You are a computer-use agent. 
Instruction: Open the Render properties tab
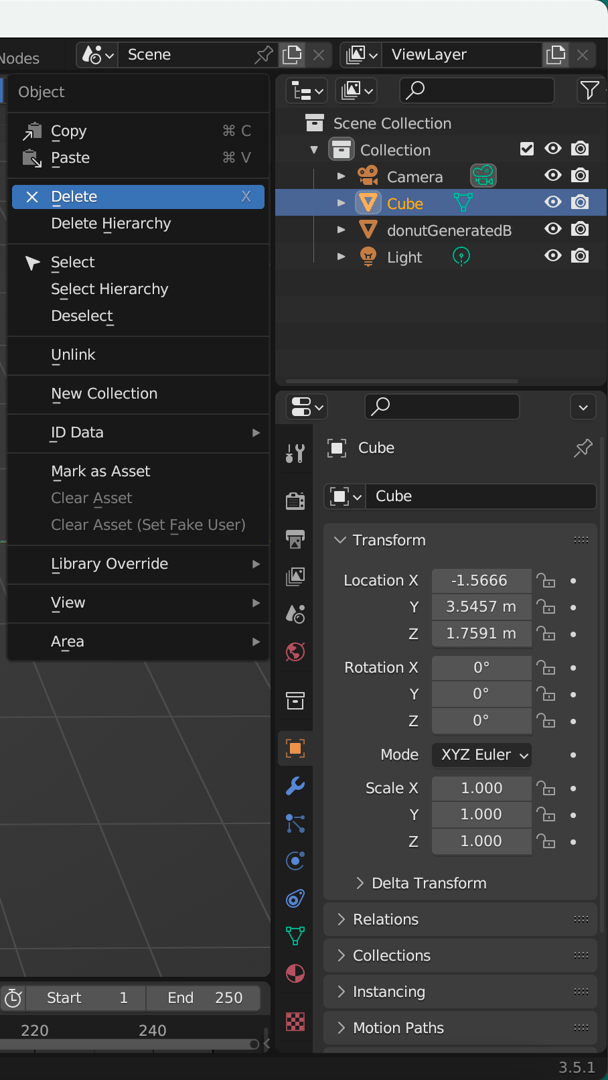pyautogui.click(x=295, y=501)
